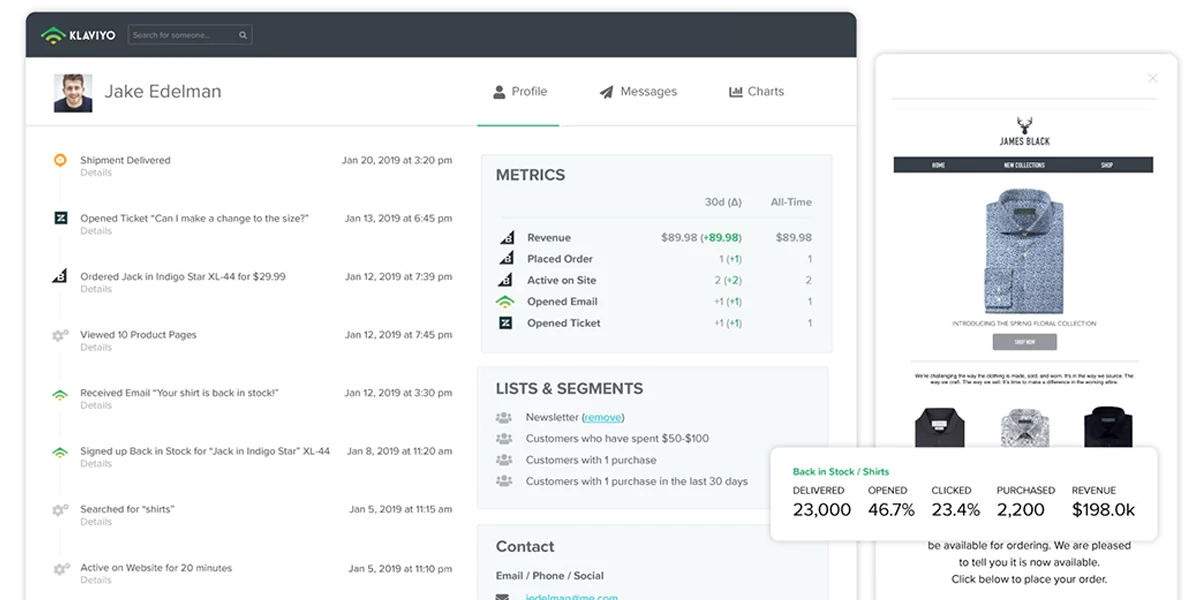Open Details under Viewed 10 Product Pages
This screenshot has height=600, width=1200.
pyautogui.click(x=96, y=348)
